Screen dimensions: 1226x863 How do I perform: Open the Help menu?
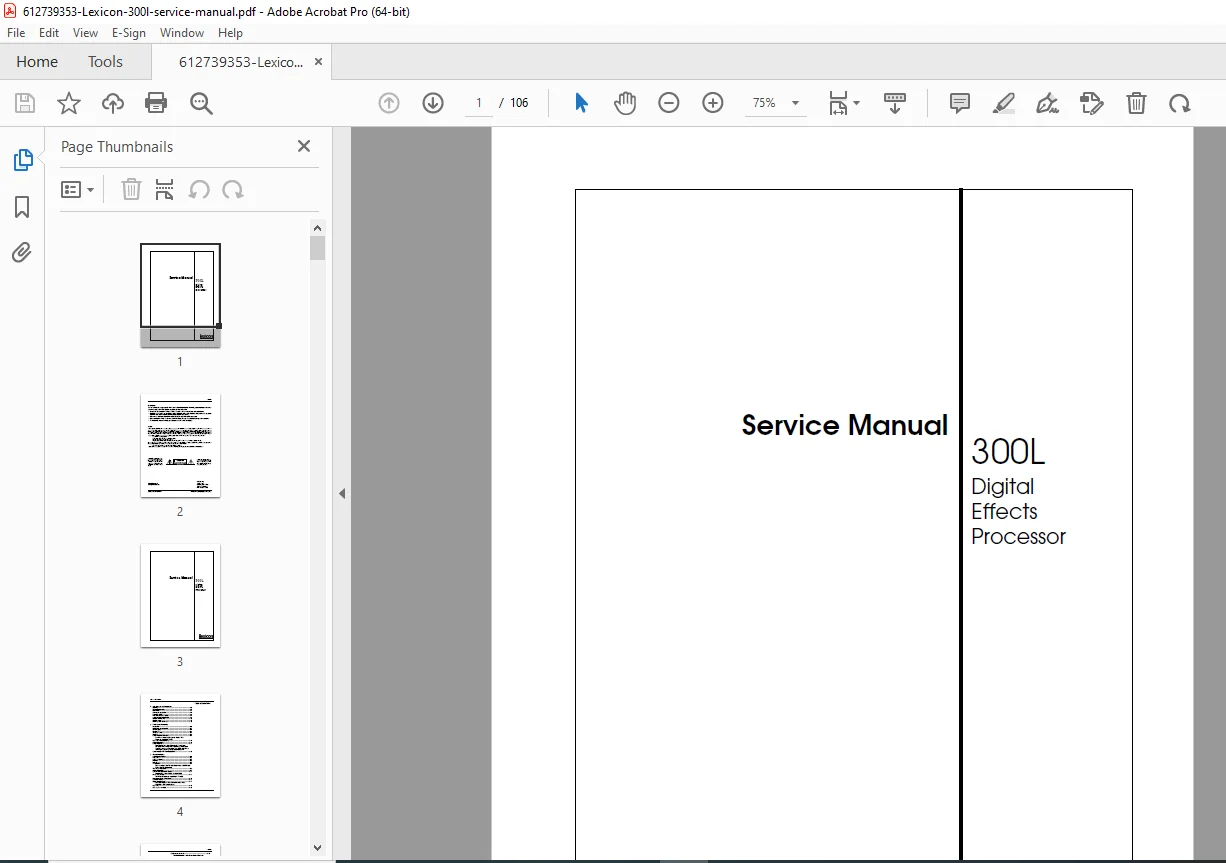(231, 33)
